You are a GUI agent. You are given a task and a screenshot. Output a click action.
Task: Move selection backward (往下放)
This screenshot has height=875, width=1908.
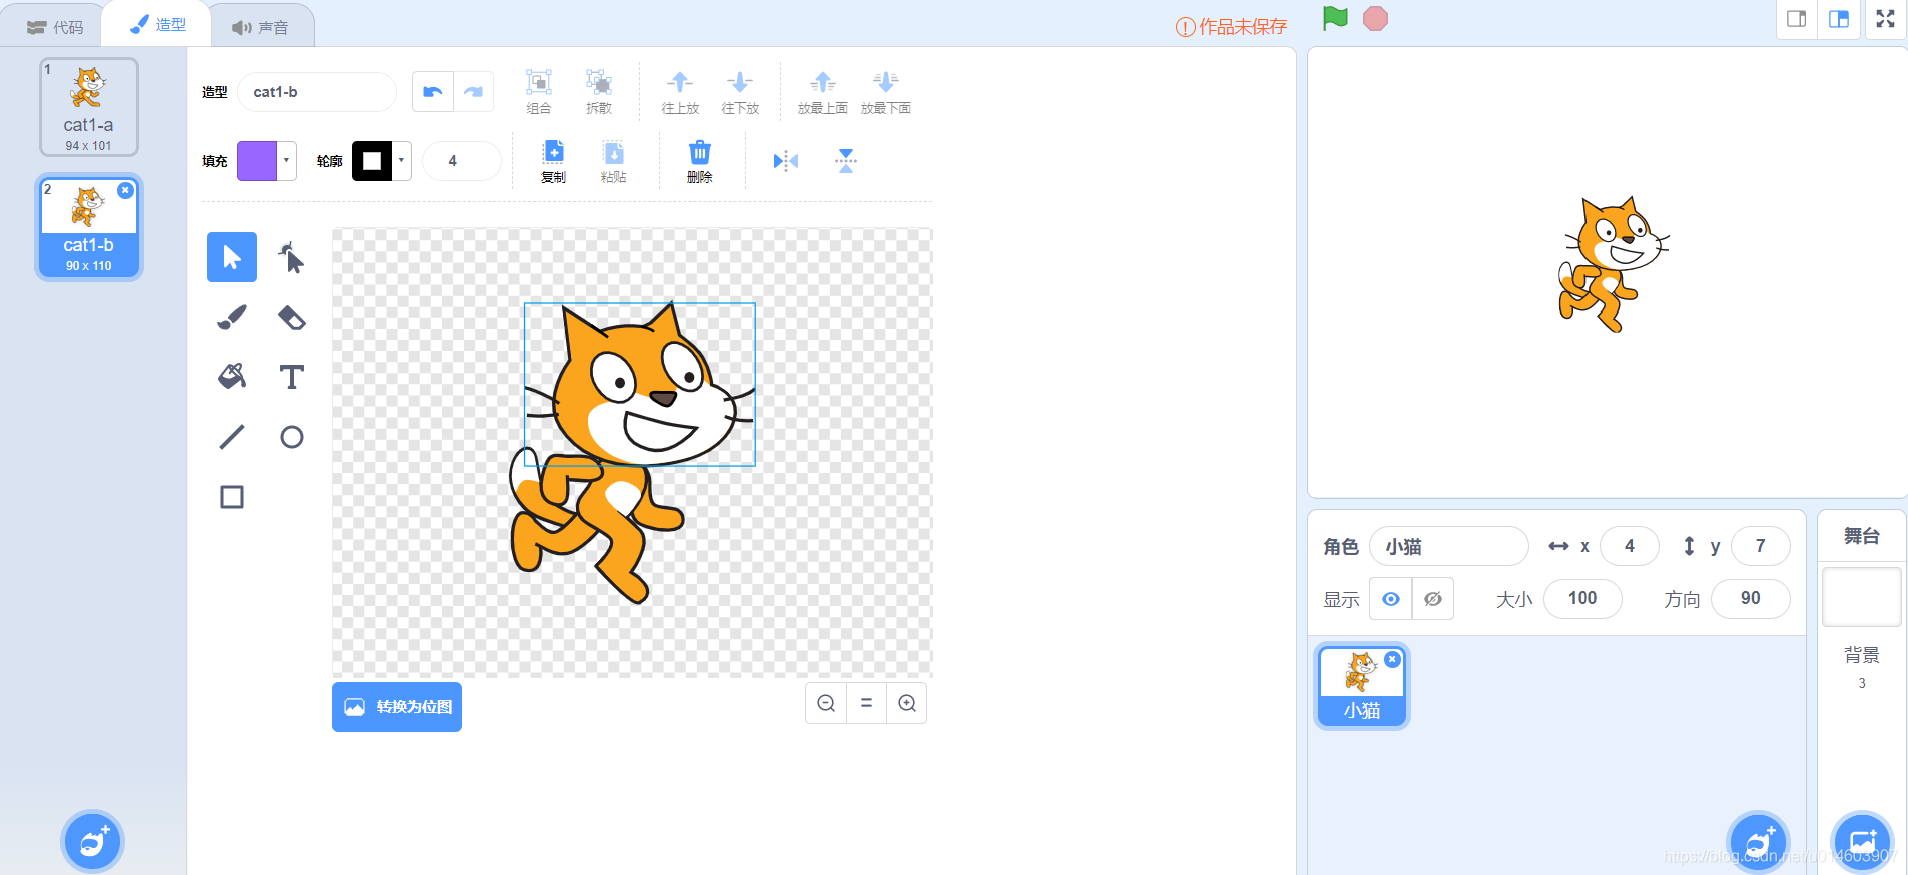pyautogui.click(x=740, y=91)
